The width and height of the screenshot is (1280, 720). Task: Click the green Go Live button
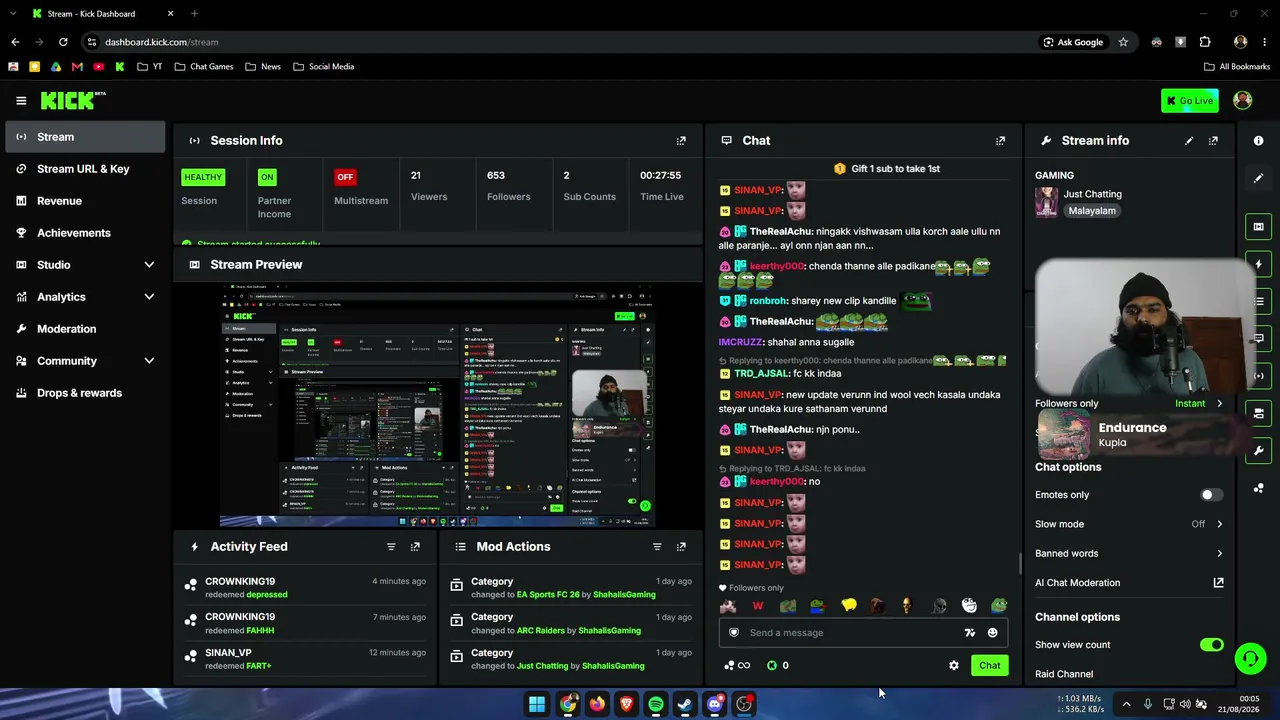(x=1190, y=100)
